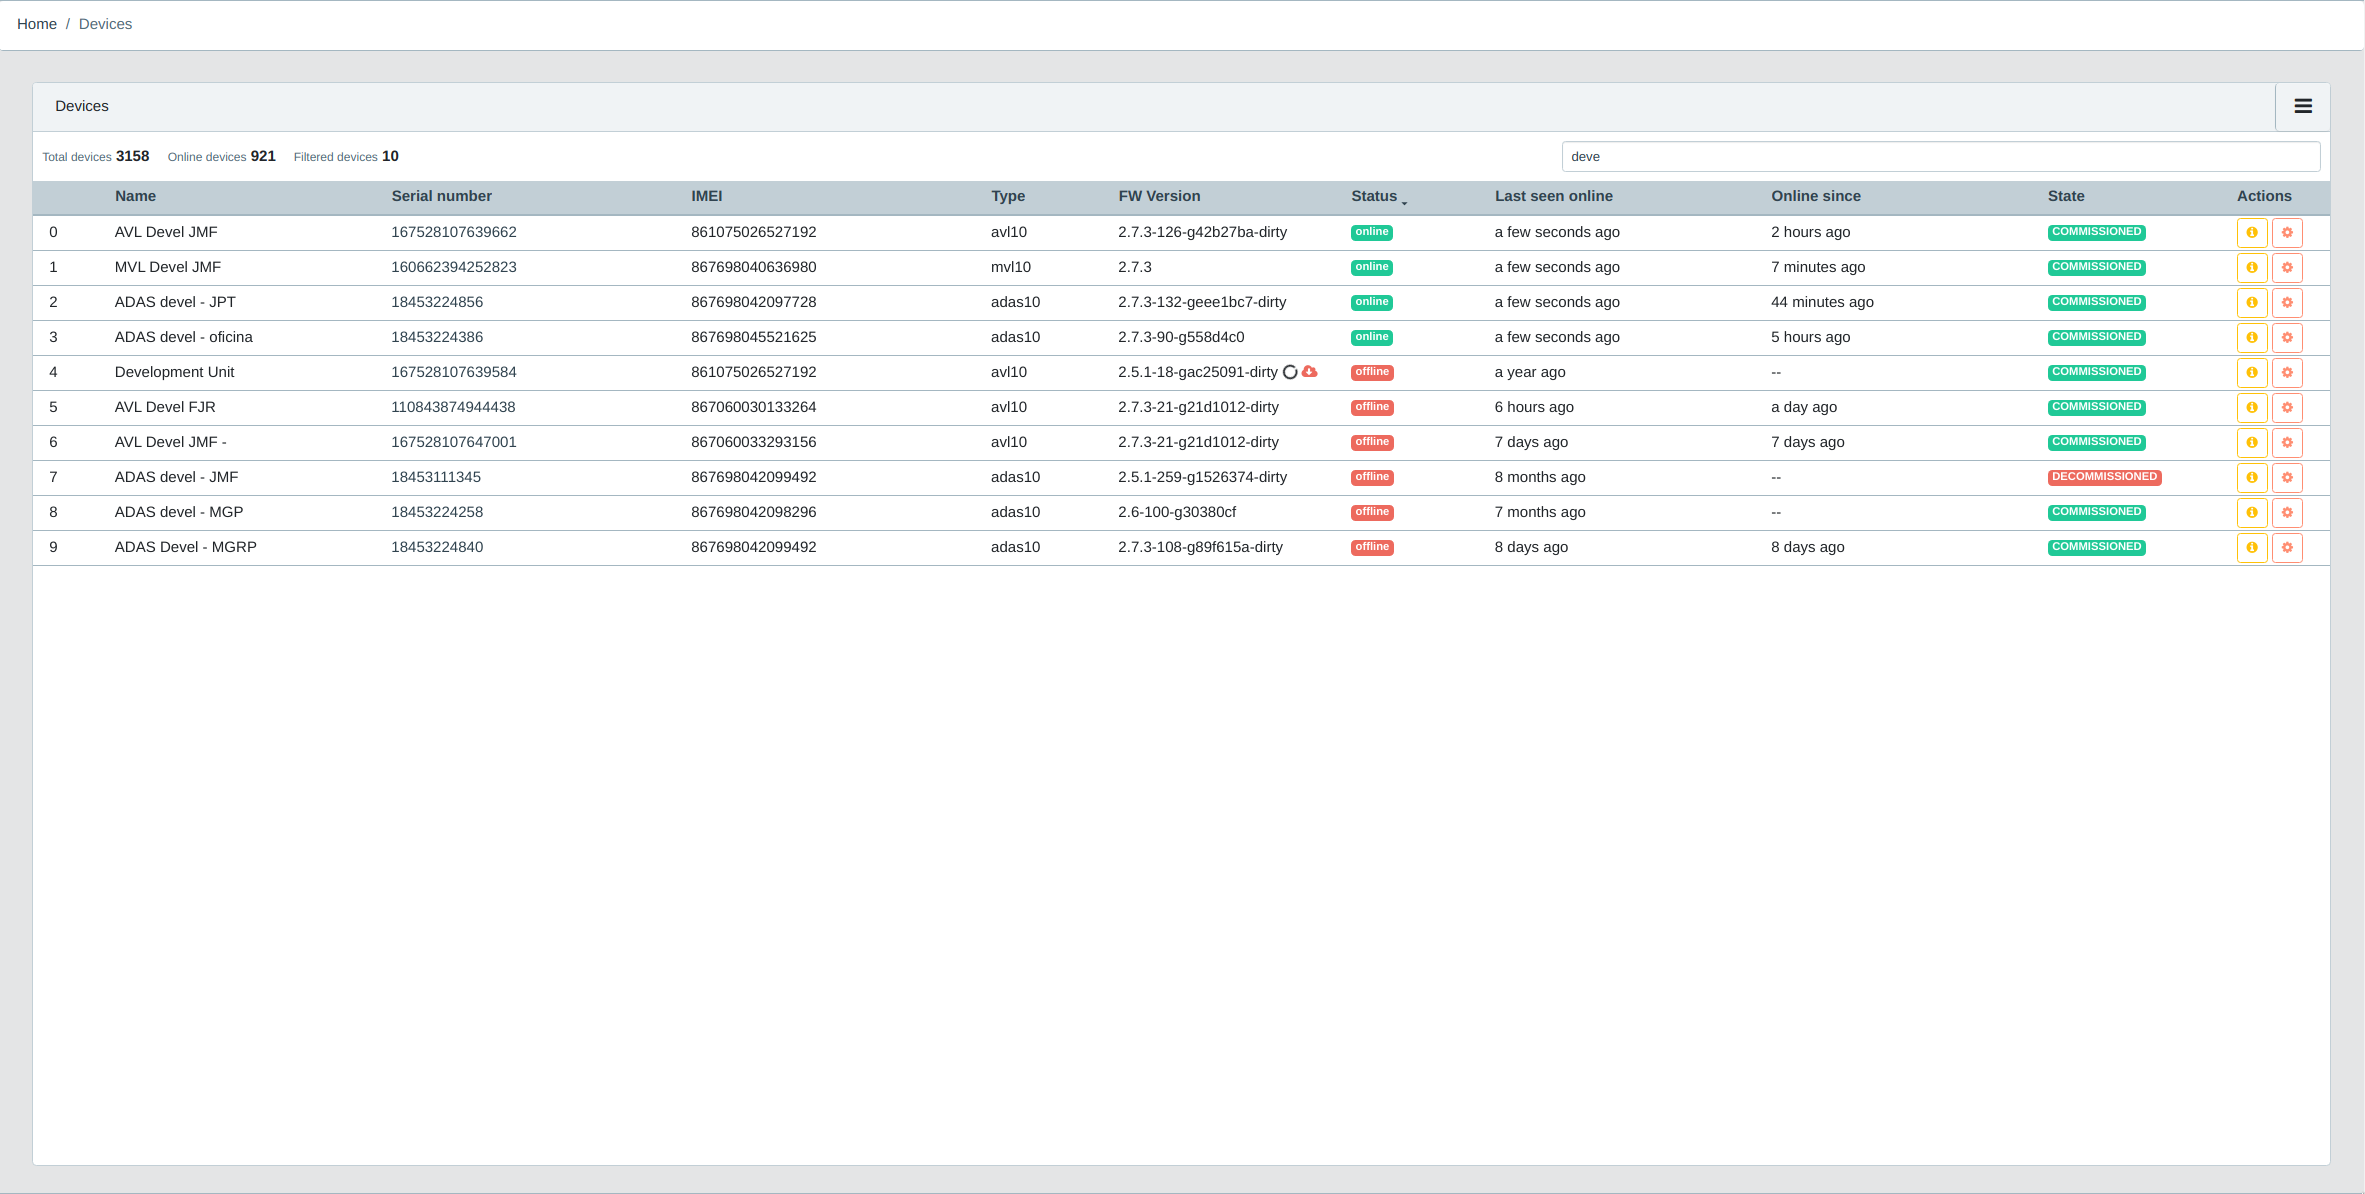This screenshot has height=1194, width=2365.
Task: Open serial number link 110843874944438
Action: click(x=453, y=407)
